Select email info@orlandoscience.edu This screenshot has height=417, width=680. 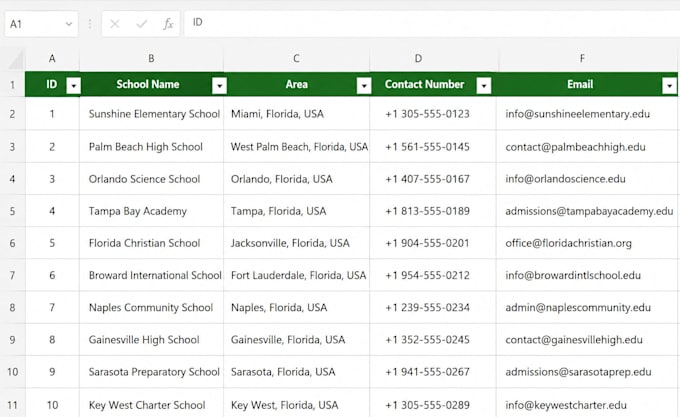tap(566, 179)
